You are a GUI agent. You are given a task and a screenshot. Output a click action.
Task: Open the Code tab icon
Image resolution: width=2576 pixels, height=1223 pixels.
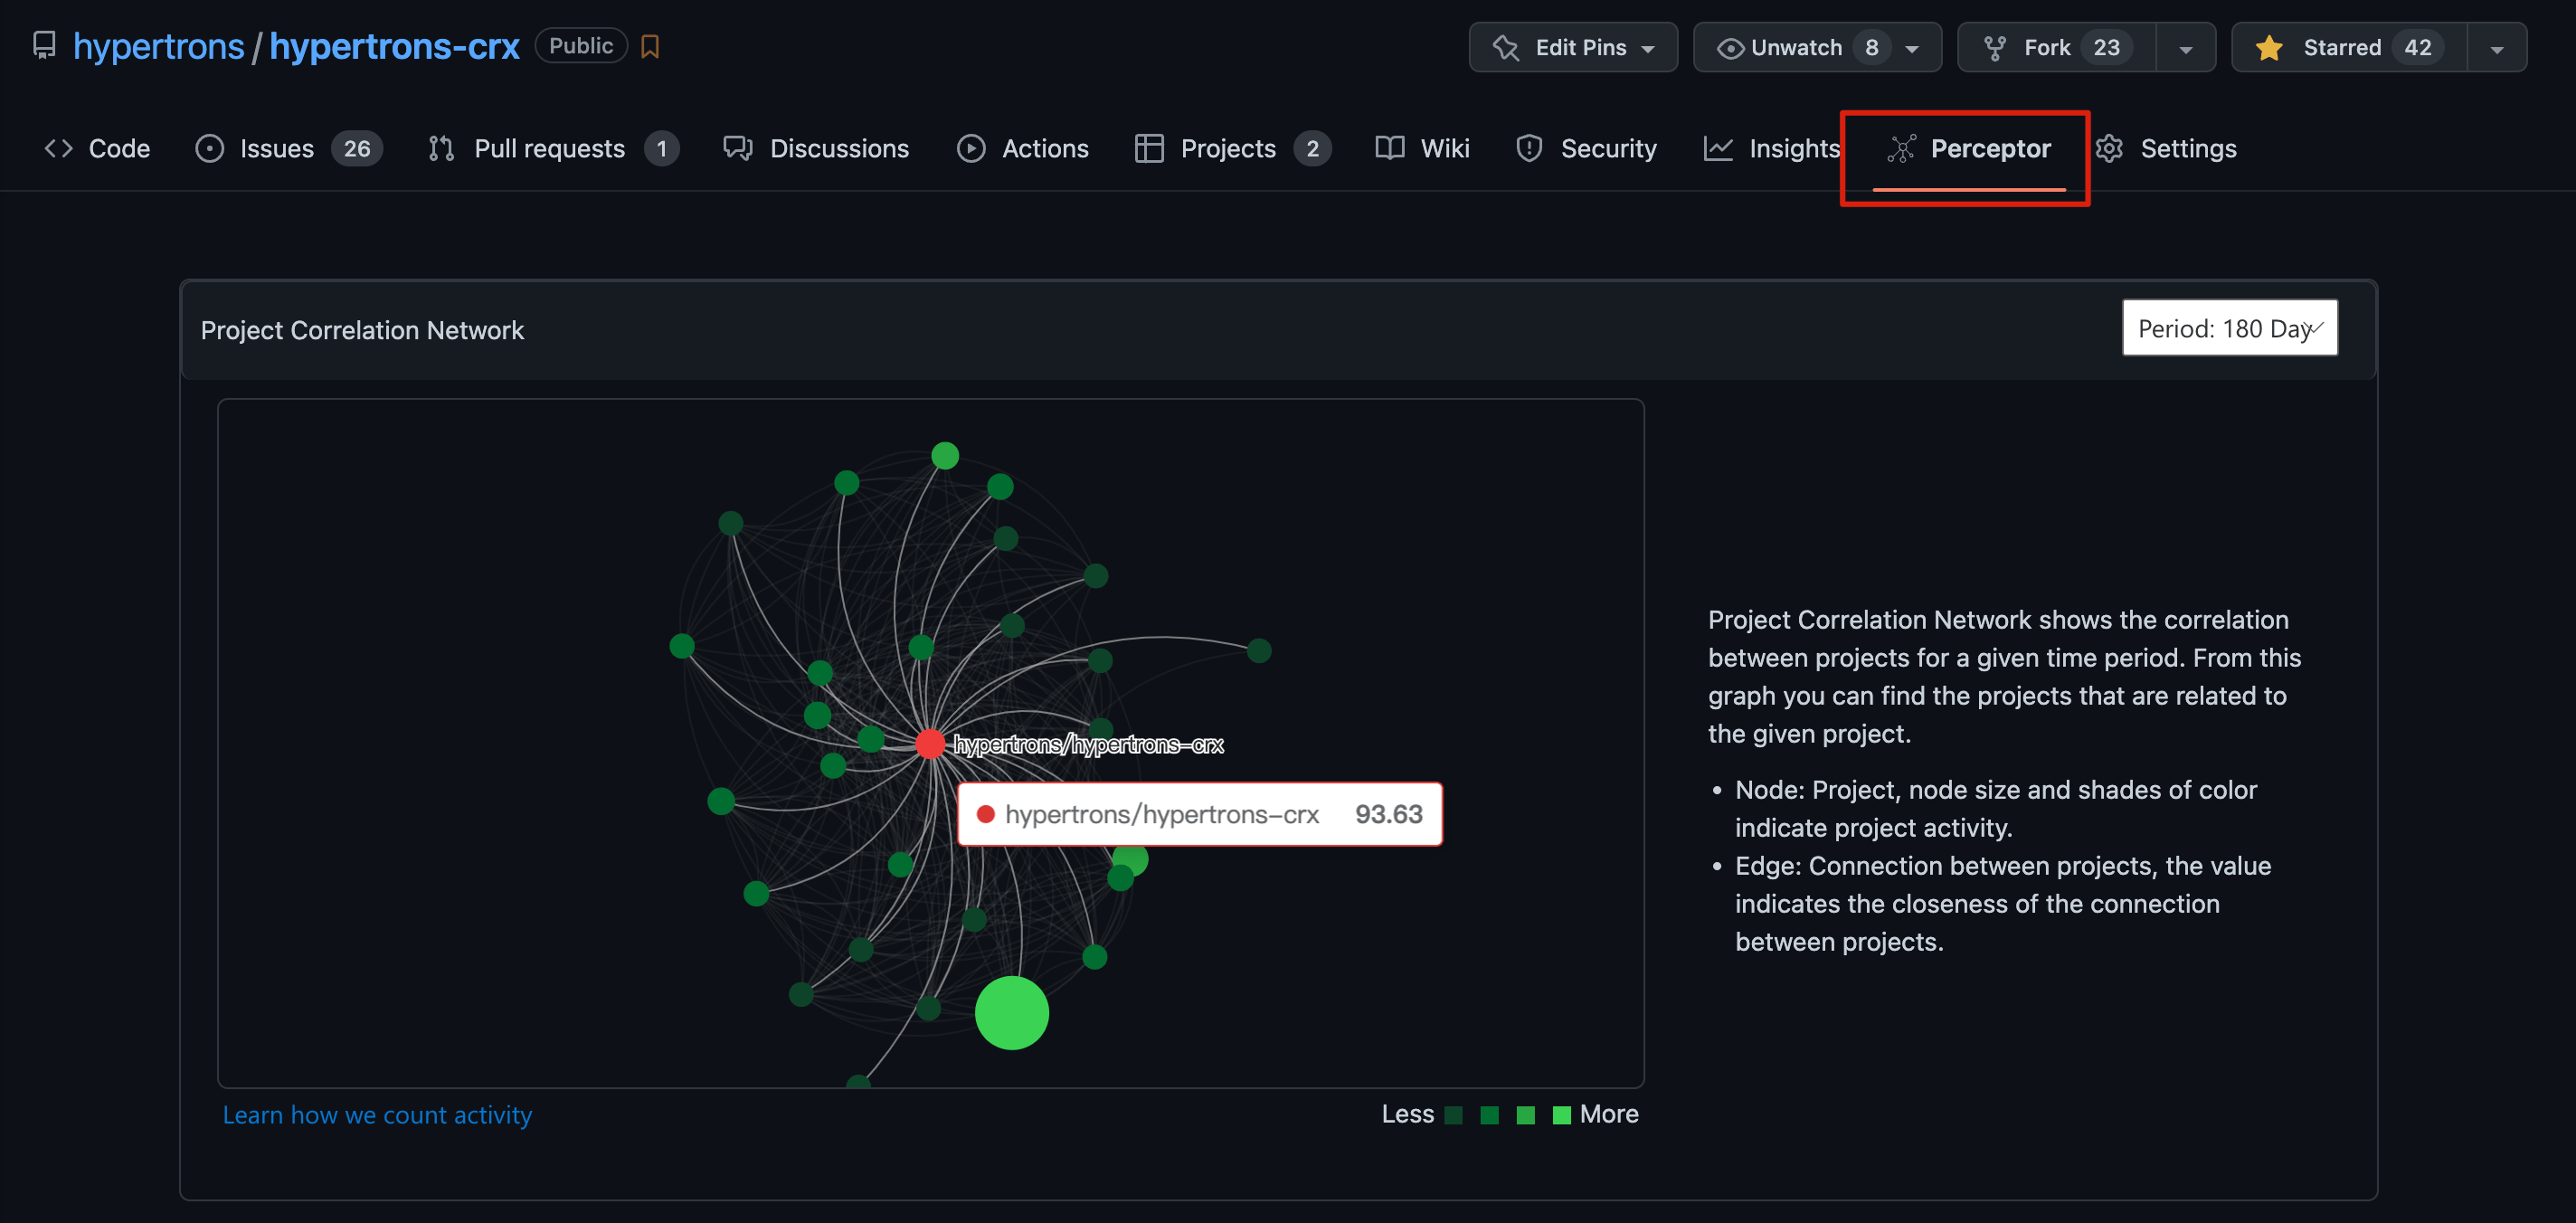point(59,149)
